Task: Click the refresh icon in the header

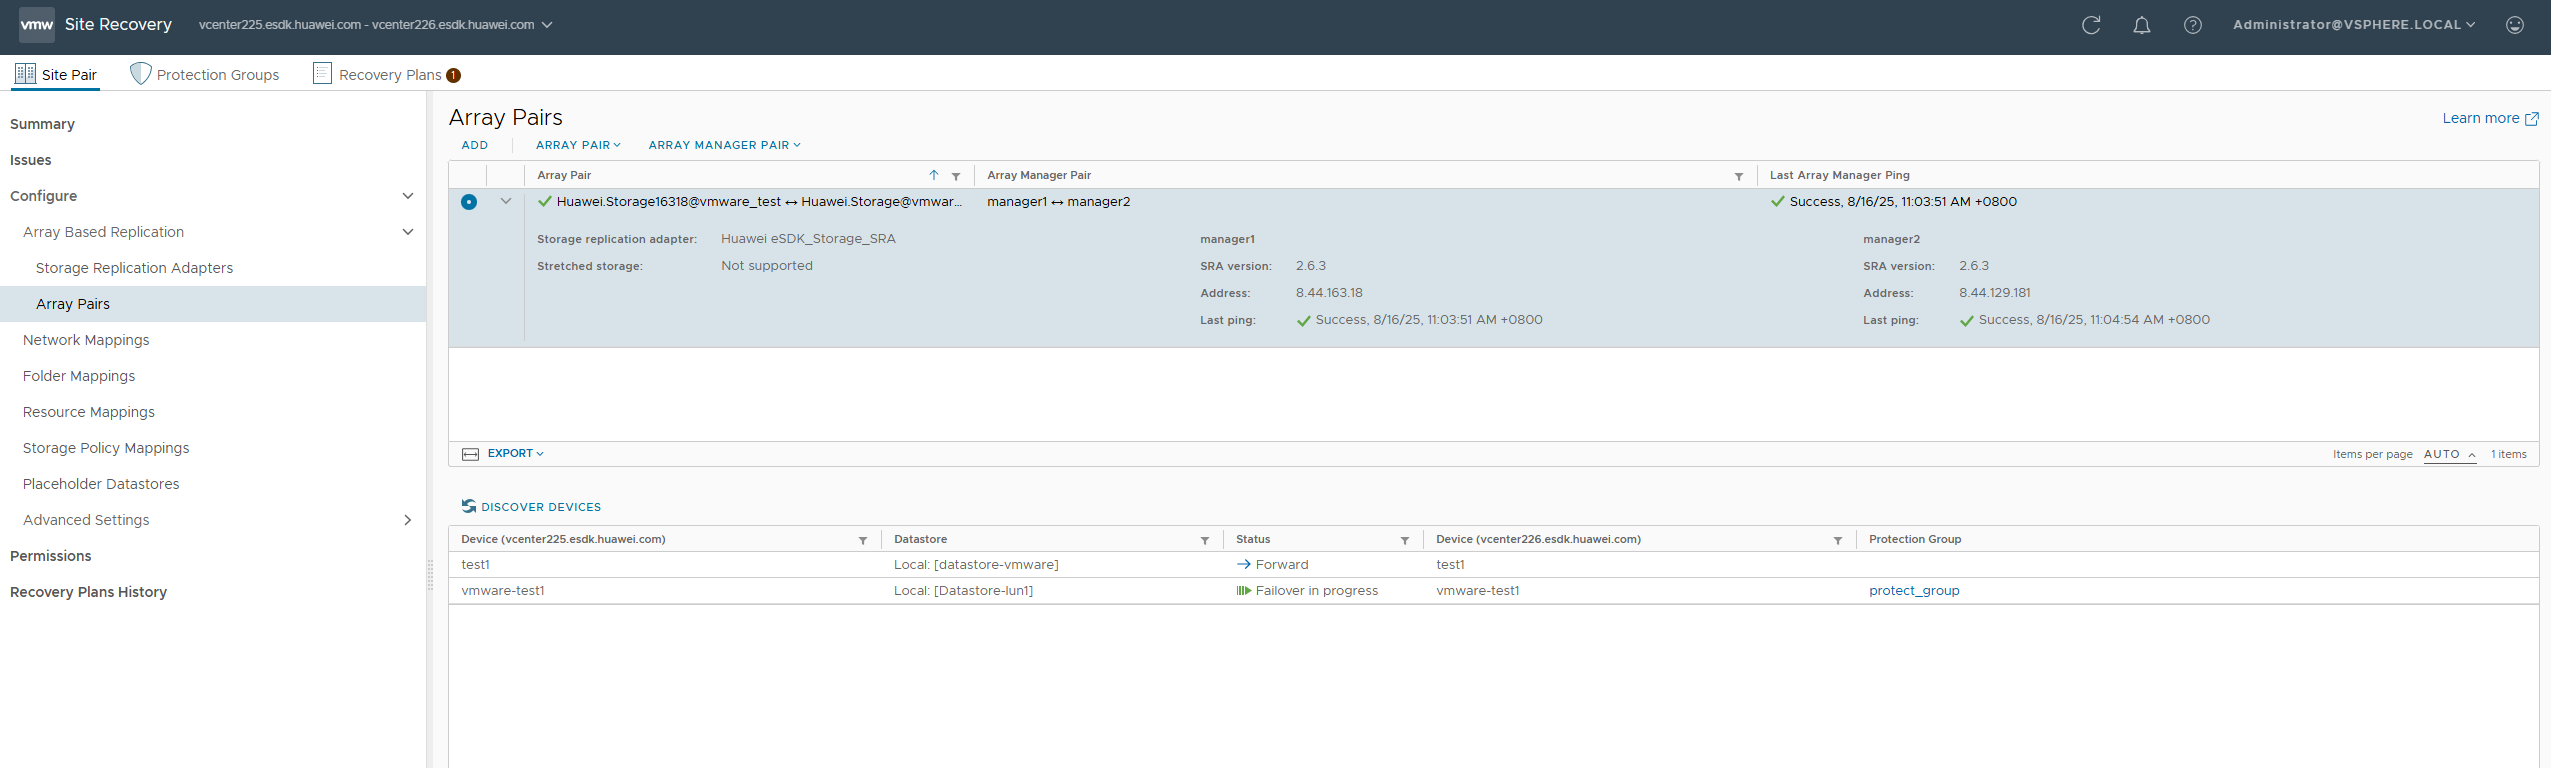Action: (2091, 25)
